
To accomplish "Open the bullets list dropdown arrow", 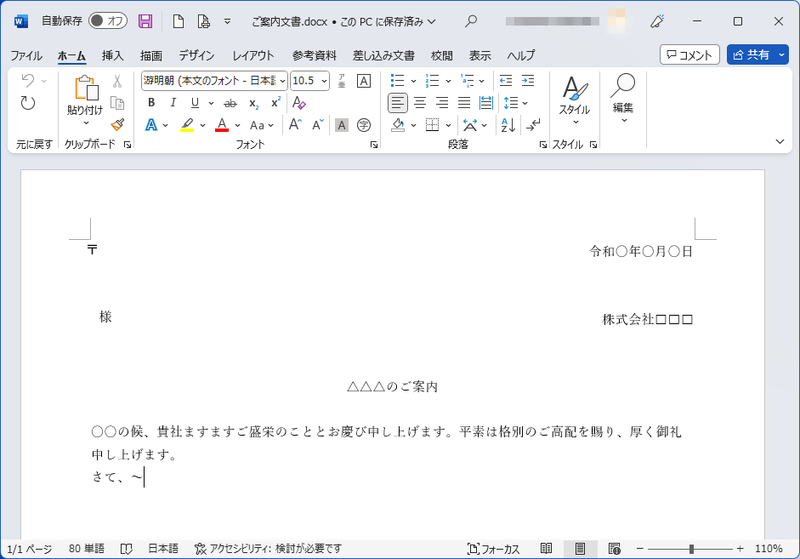I will click(413, 81).
